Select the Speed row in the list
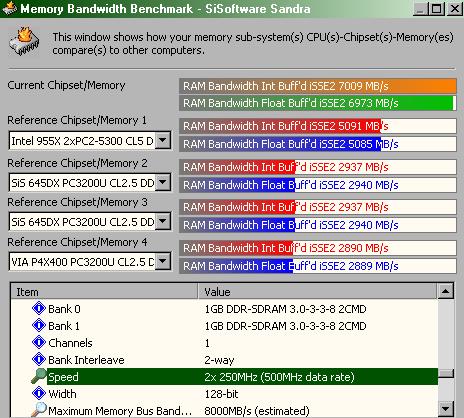The height and width of the screenshot is (418, 464). click(242, 377)
